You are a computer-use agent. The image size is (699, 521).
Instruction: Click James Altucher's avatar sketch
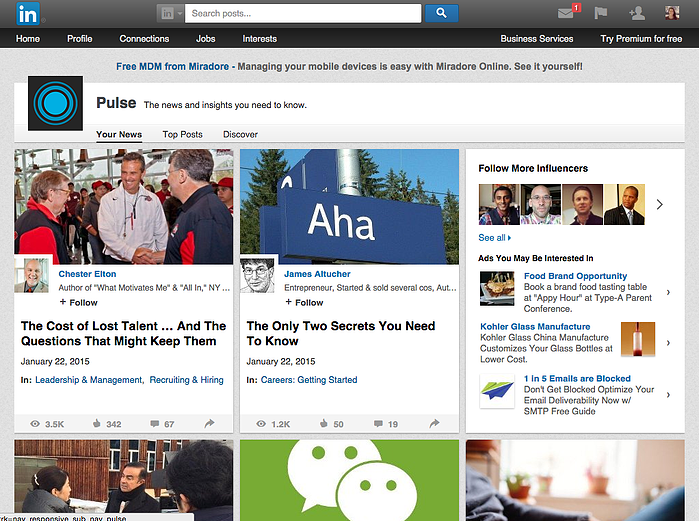258,275
